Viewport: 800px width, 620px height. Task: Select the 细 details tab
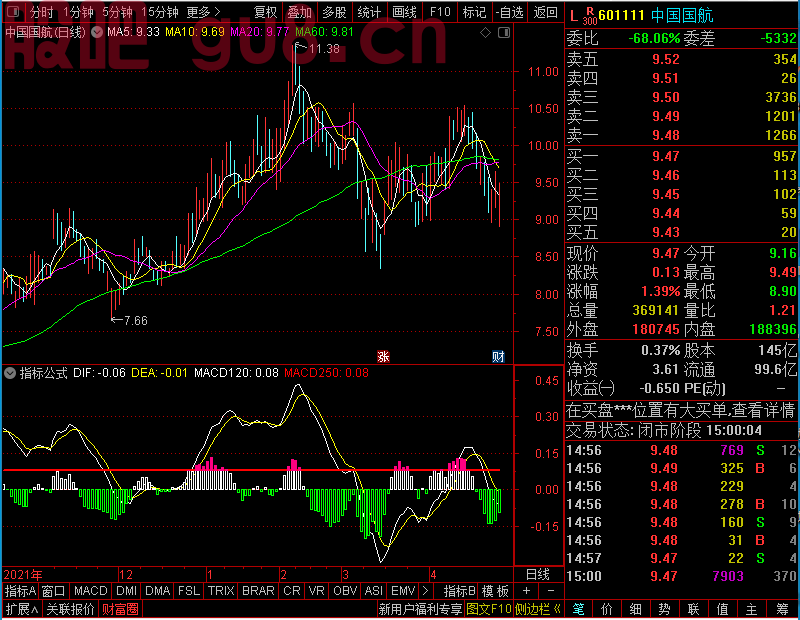point(636,609)
